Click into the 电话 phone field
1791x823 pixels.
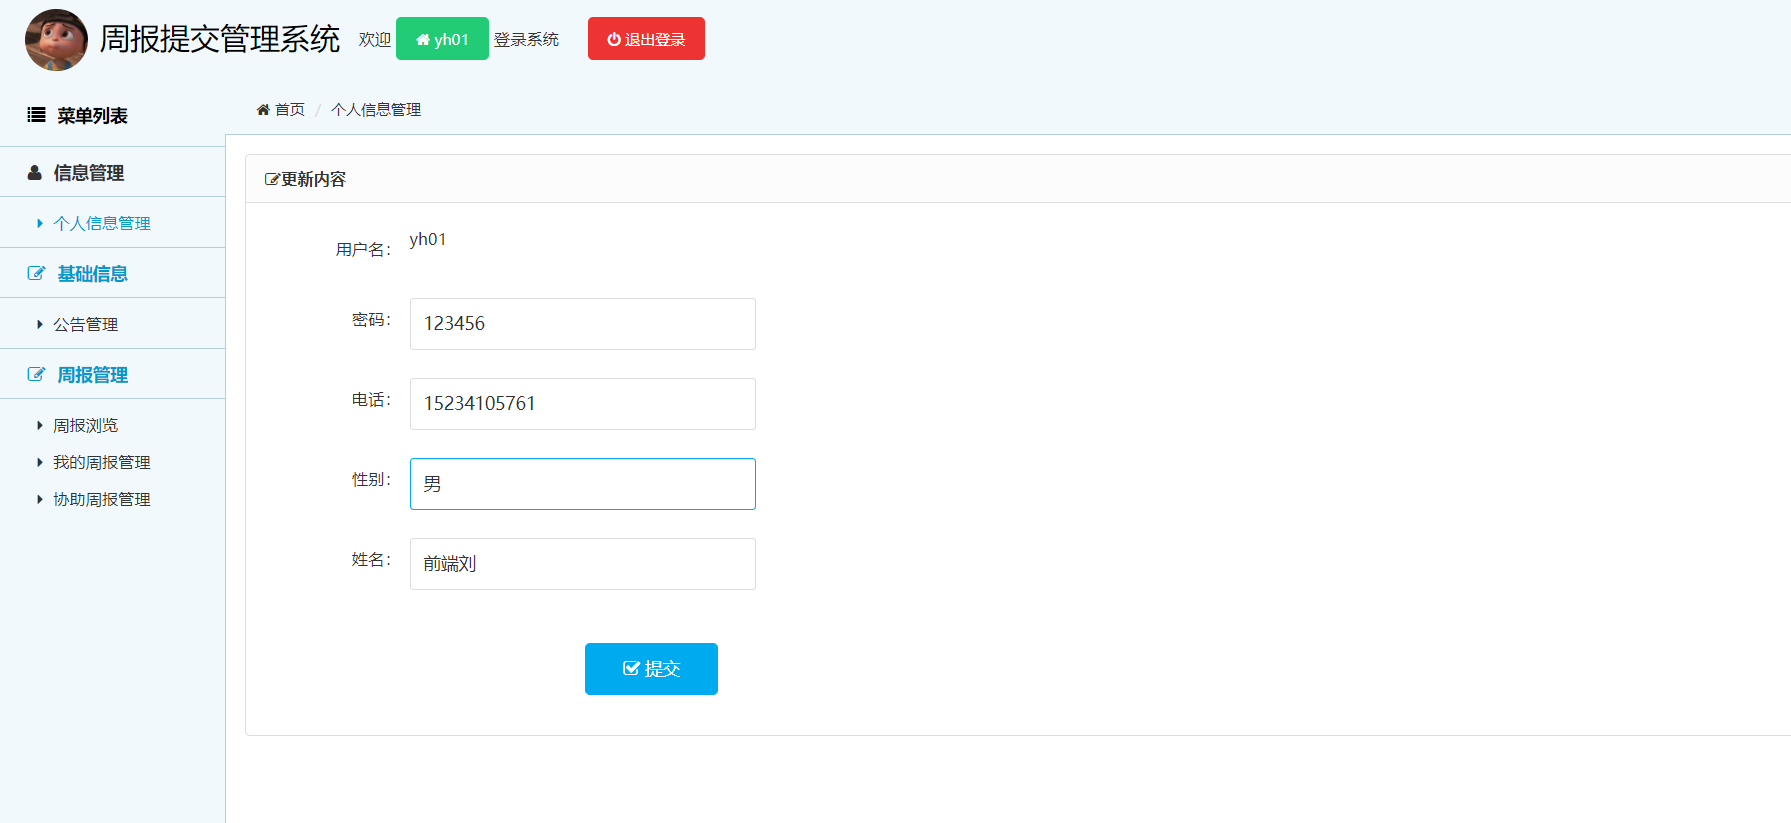583,404
